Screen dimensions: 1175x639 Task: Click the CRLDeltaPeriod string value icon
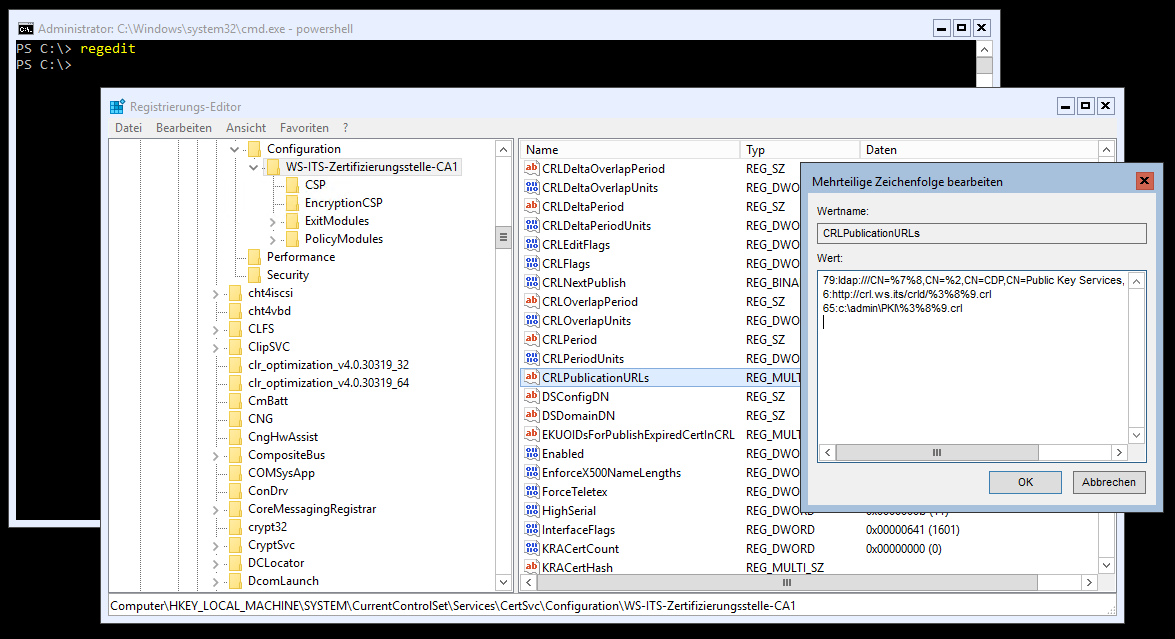(532, 206)
